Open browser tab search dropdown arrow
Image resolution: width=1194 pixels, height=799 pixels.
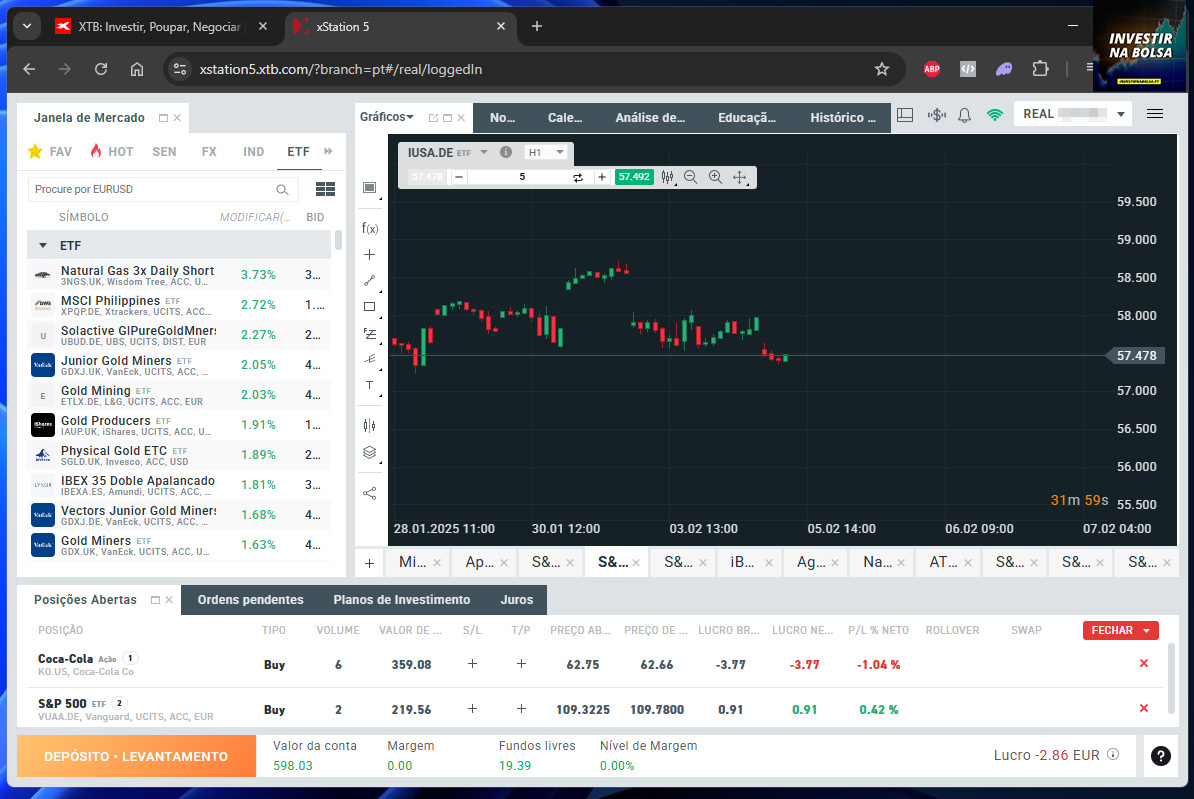pyautogui.click(x=27, y=27)
